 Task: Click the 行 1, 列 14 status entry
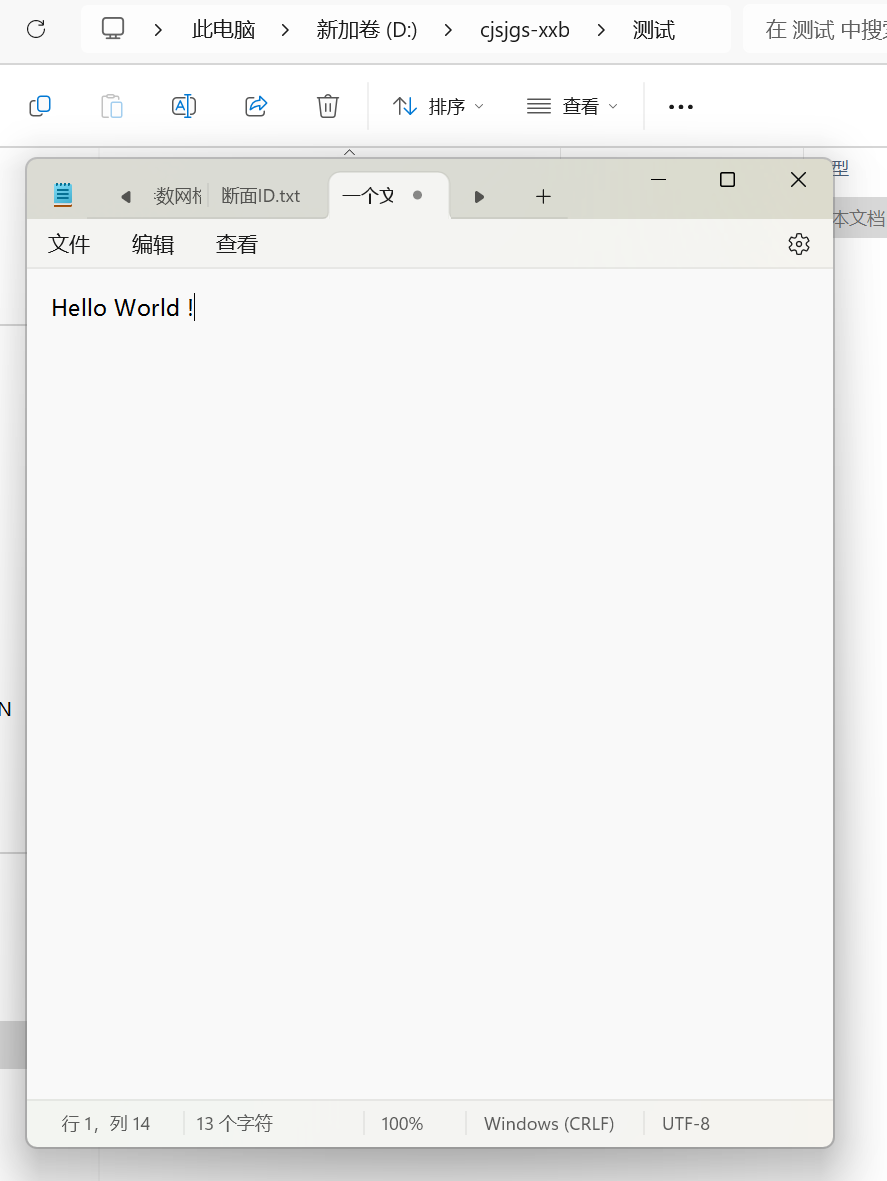click(x=105, y=1124)
